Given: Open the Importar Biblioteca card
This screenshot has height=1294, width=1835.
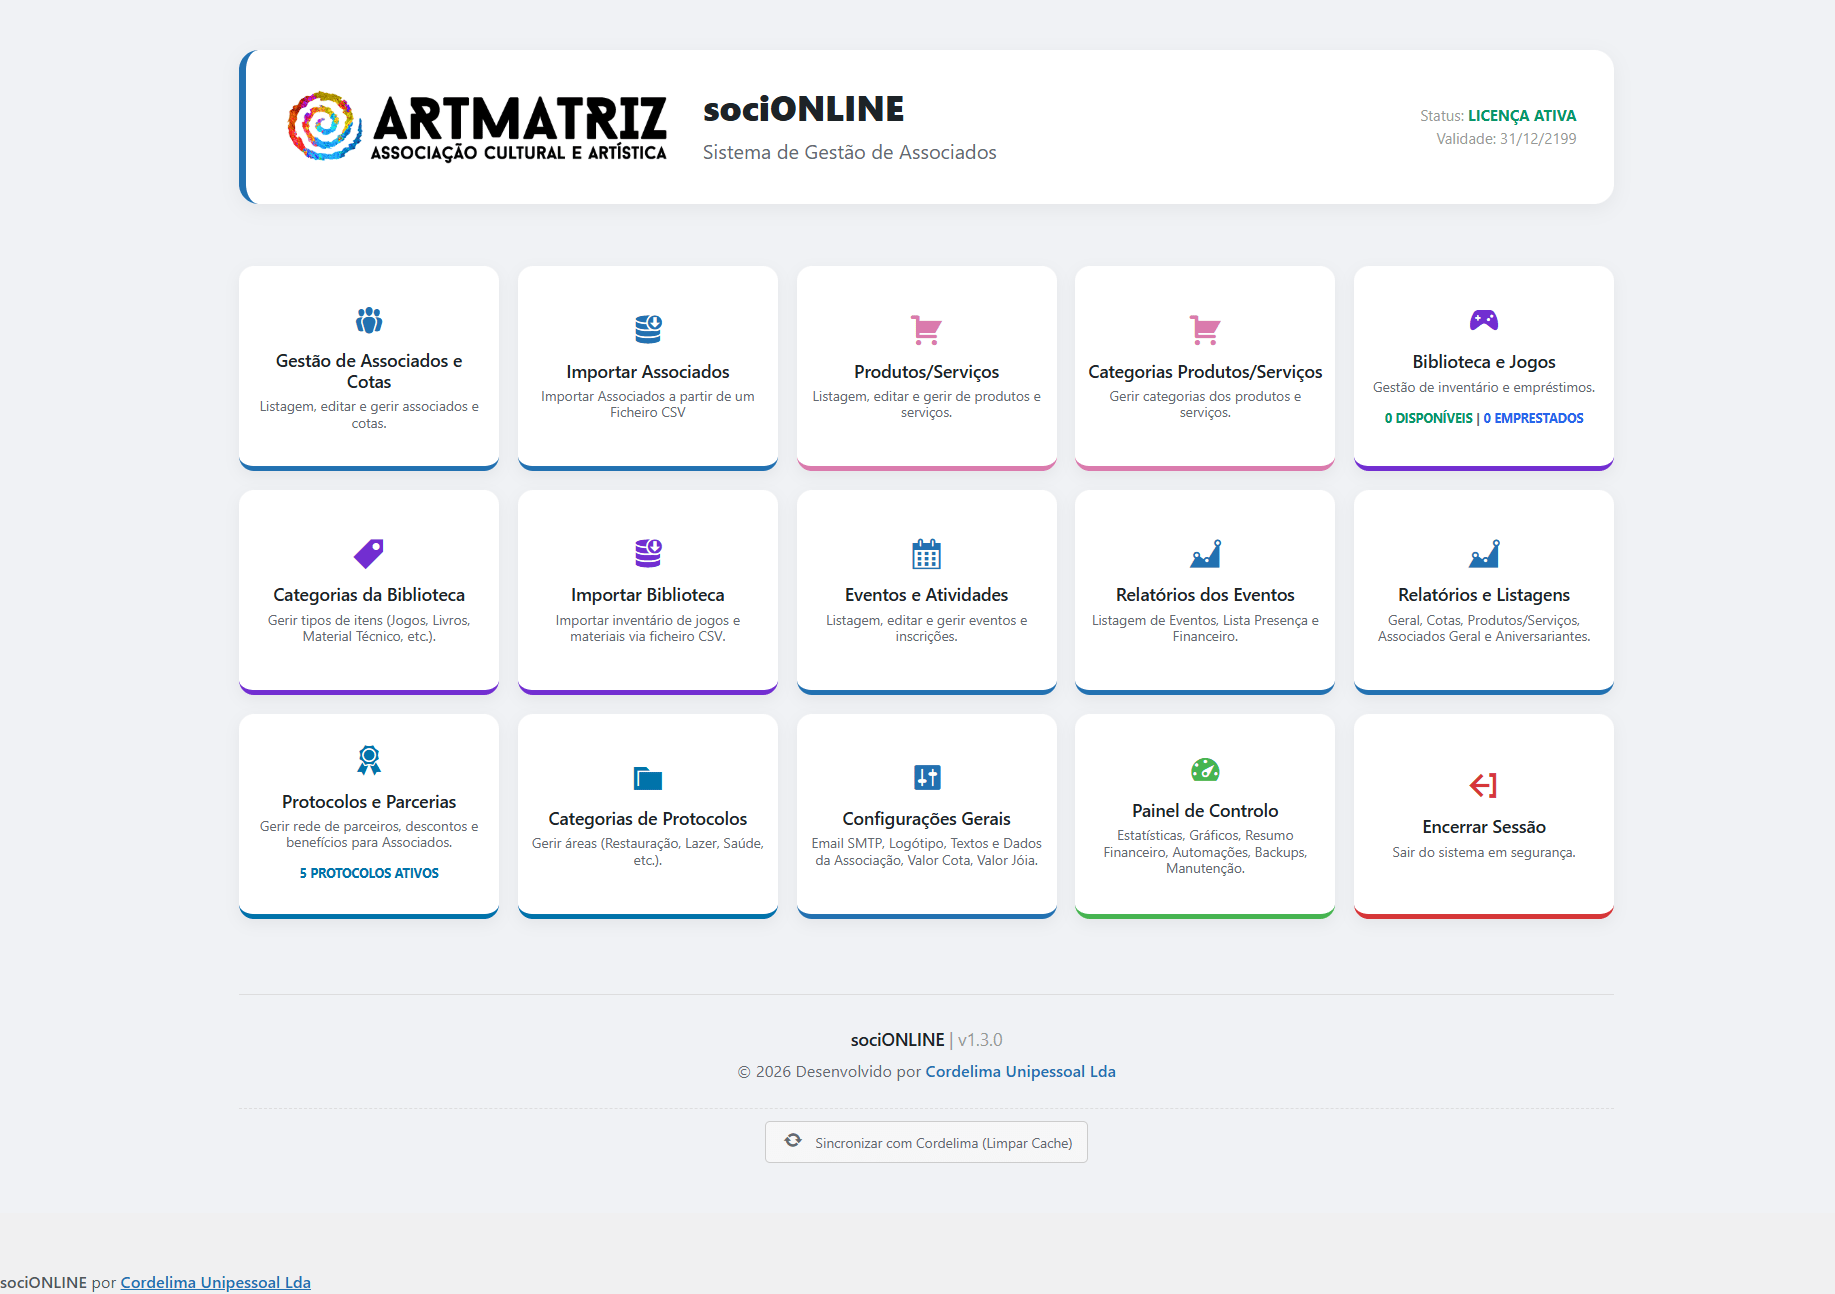Looking at the screenshot, I should tap(648, 592).
